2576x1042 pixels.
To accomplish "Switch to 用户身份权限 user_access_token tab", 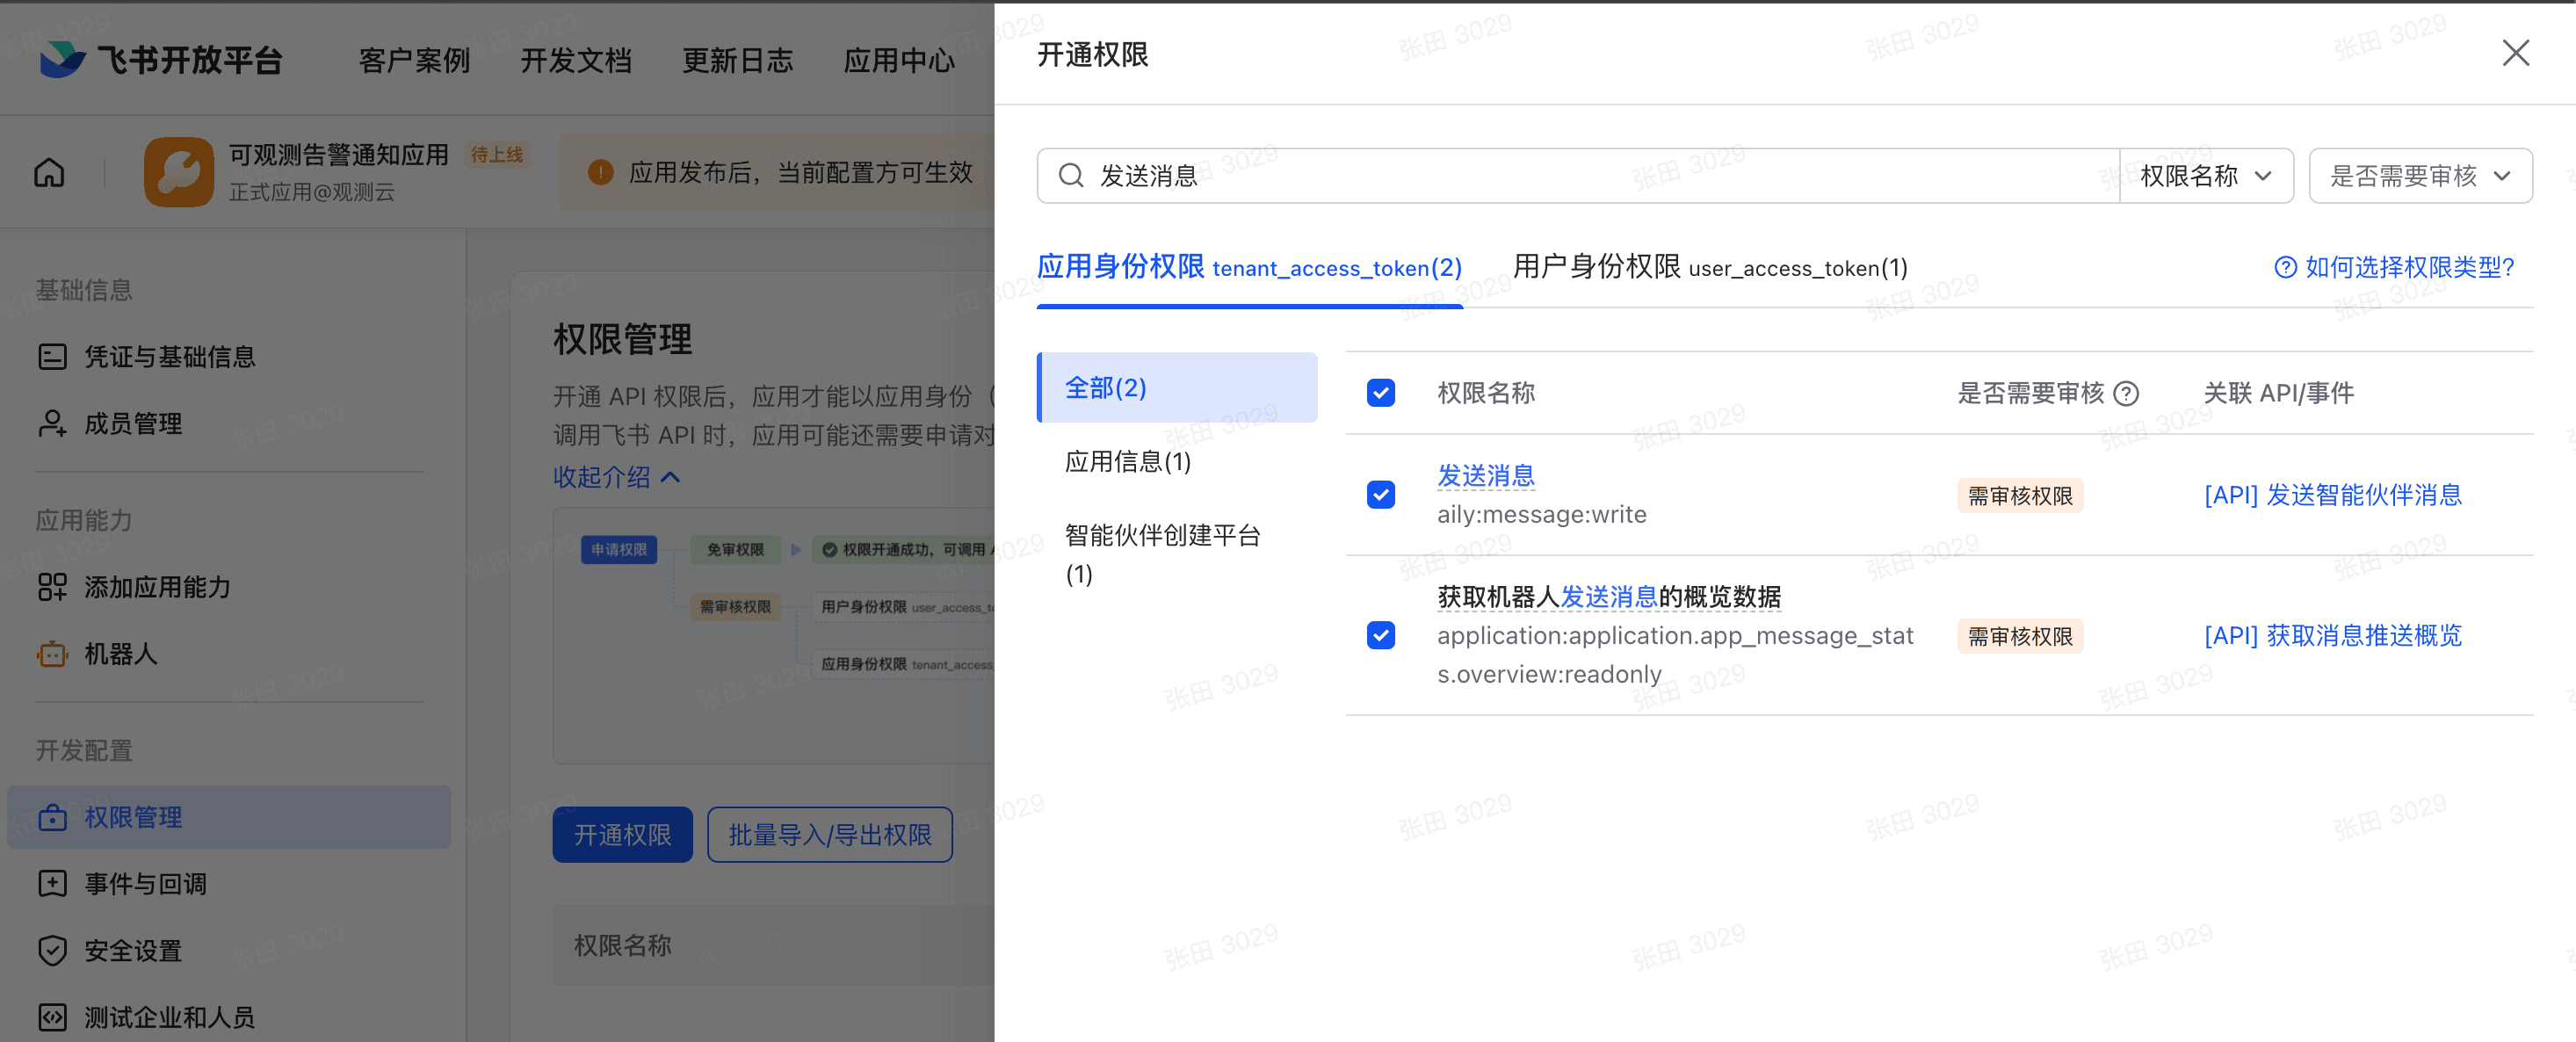I will [1709, 267].
